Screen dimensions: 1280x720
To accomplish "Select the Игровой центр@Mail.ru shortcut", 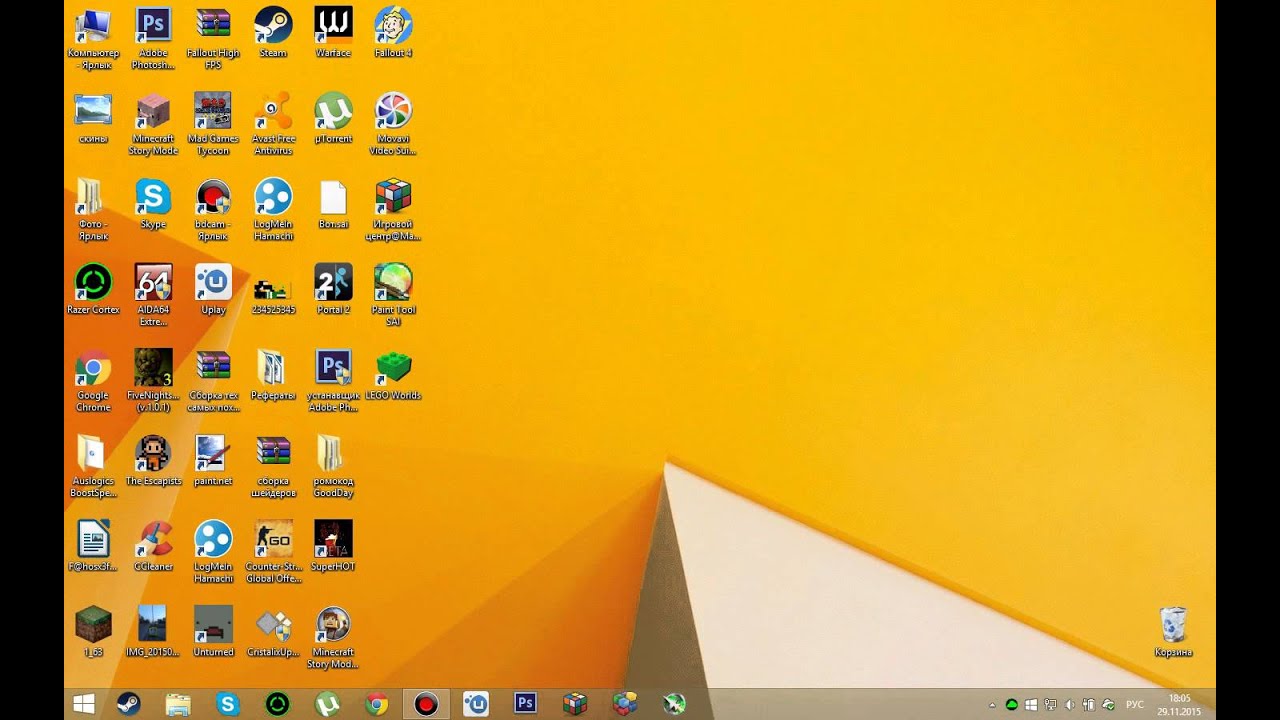I will coord(393,210).
